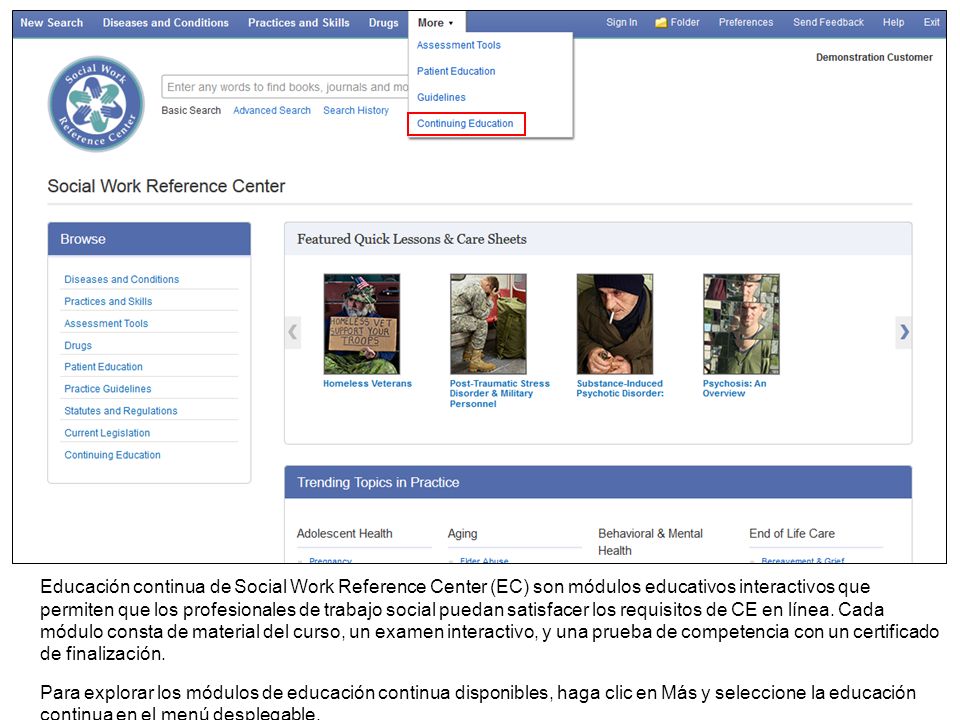Open Current Legislation in Browse panel
Screen dimensions: 960x720
(107, 433)
